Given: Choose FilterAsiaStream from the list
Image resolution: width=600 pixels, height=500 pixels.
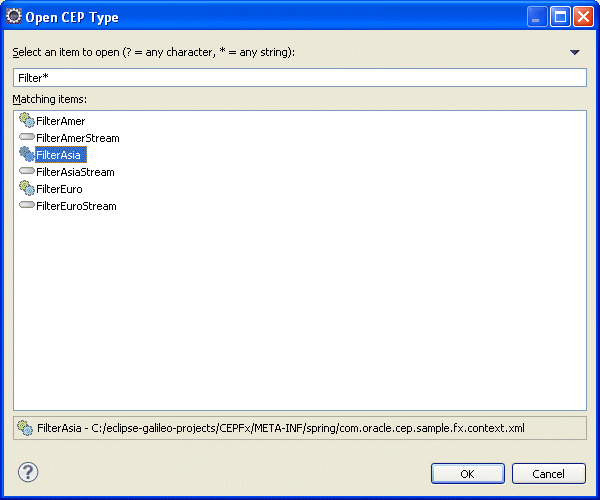Looking at the screenshot, I should [x=75, y=172].
